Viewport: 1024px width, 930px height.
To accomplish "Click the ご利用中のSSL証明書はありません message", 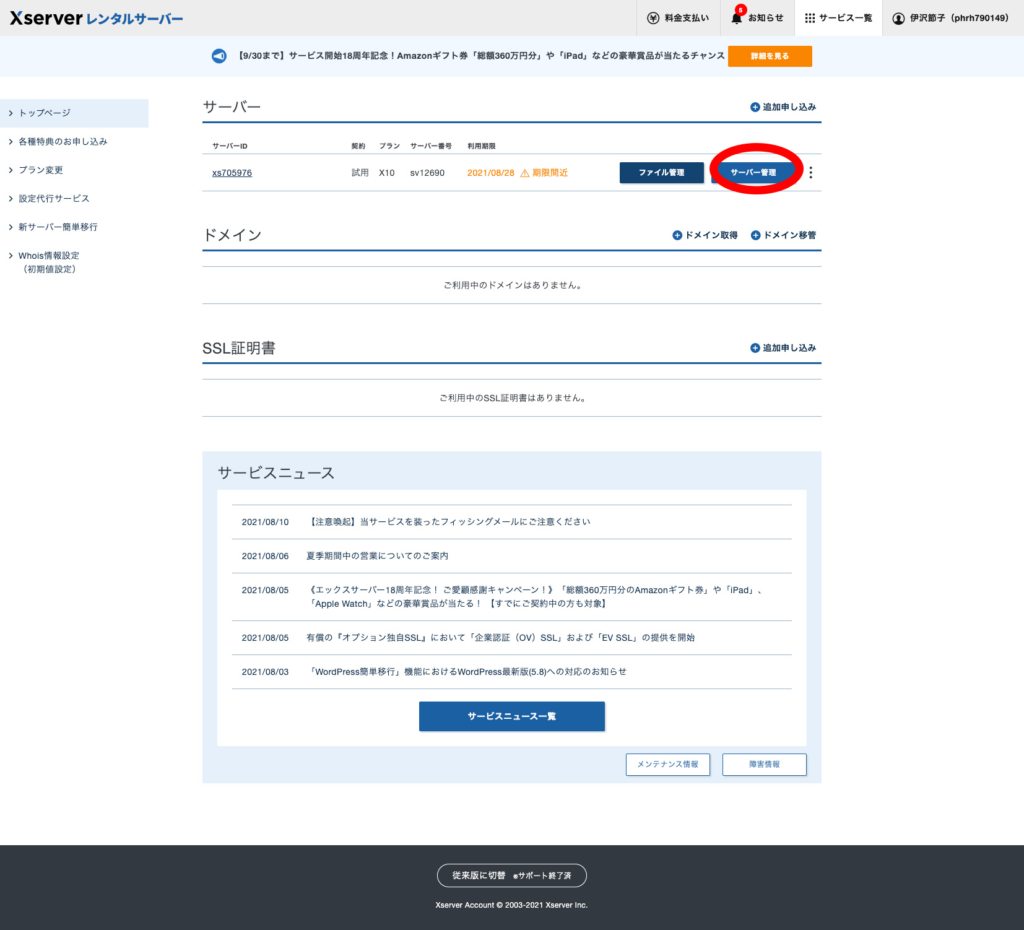I will click(x=512, y=398).
